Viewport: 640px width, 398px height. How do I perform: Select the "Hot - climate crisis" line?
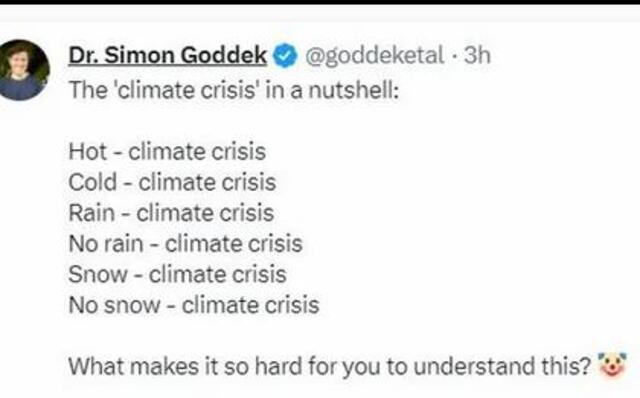tap(167, 151)
